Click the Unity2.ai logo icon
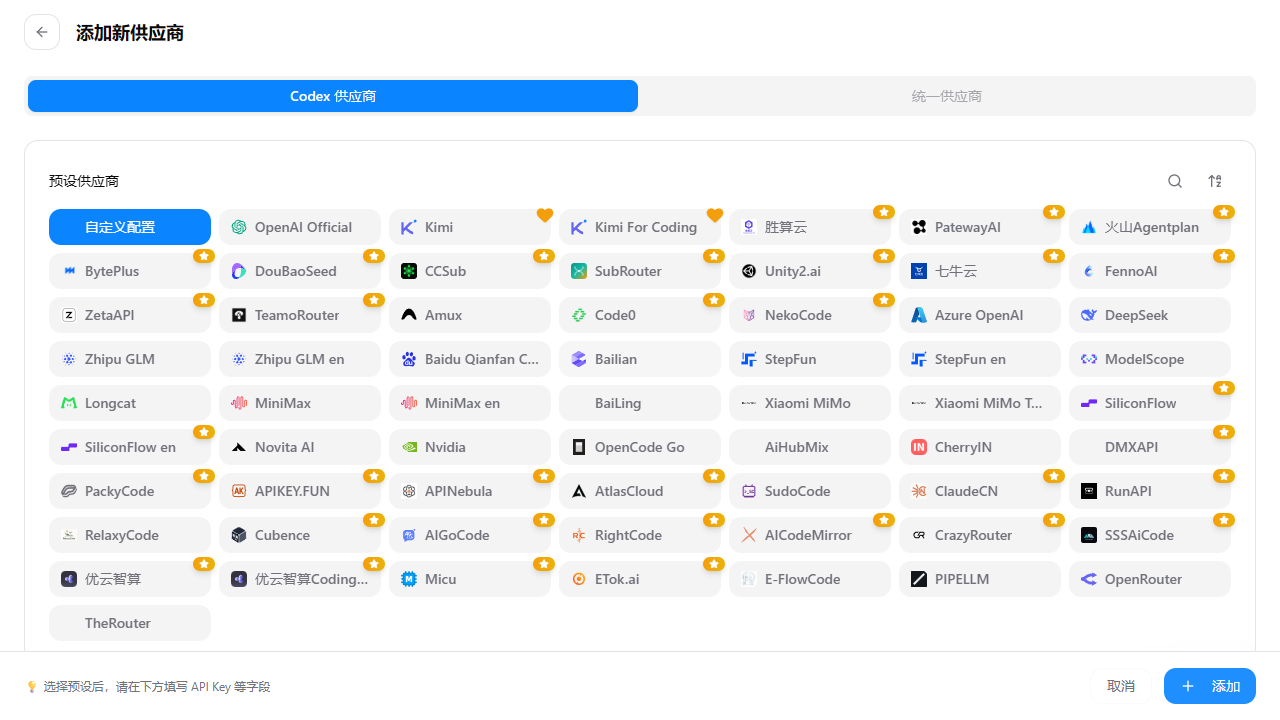 (749, 271)
